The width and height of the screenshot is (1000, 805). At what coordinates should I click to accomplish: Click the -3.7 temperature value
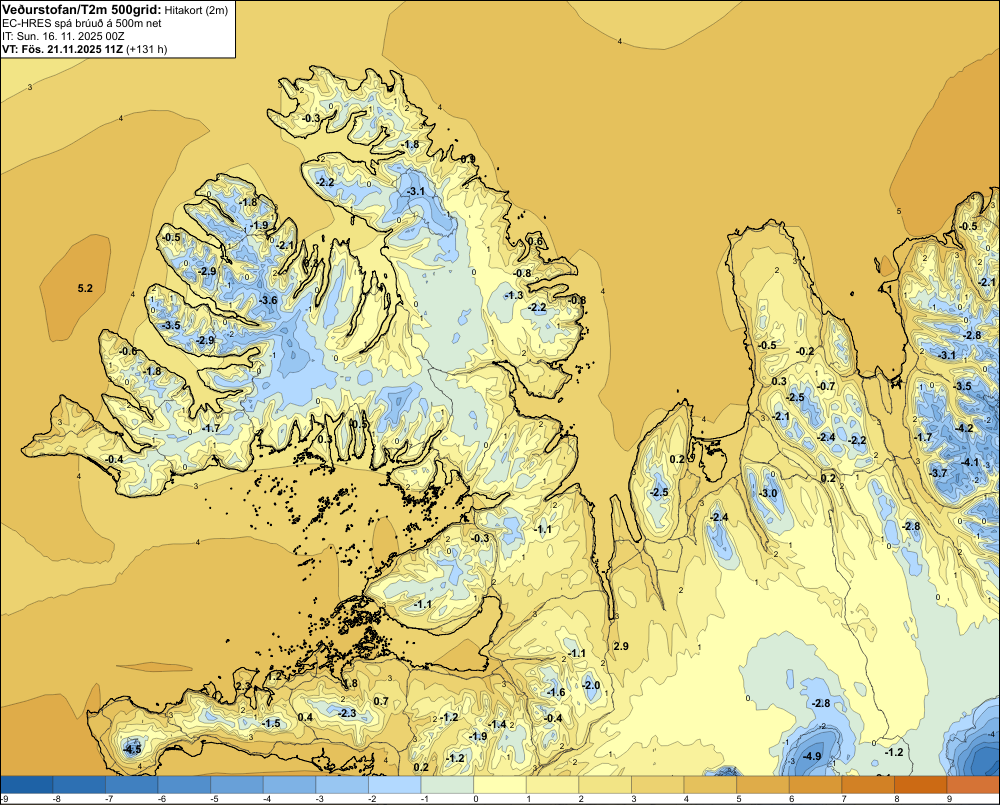click(938, 473)
